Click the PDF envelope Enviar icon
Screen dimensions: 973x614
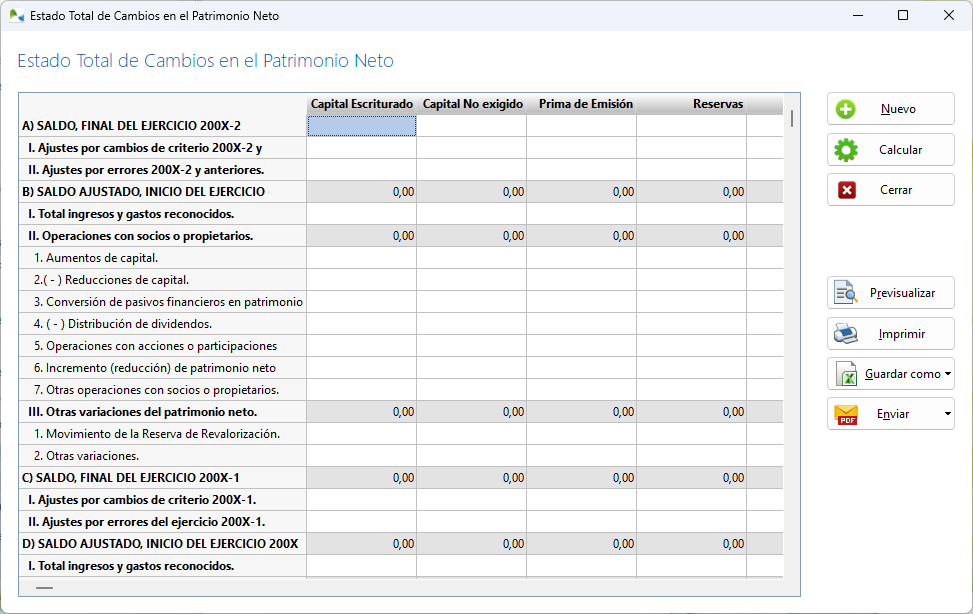(846, 414)
